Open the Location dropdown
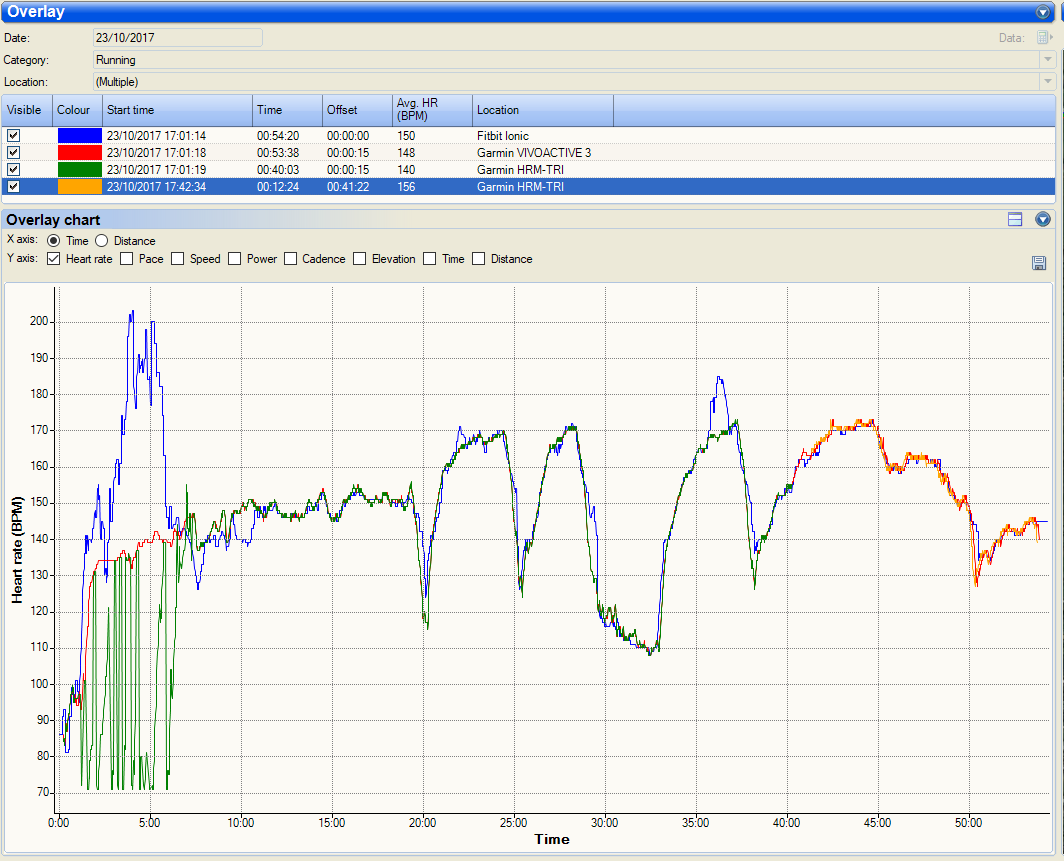 1047,82
